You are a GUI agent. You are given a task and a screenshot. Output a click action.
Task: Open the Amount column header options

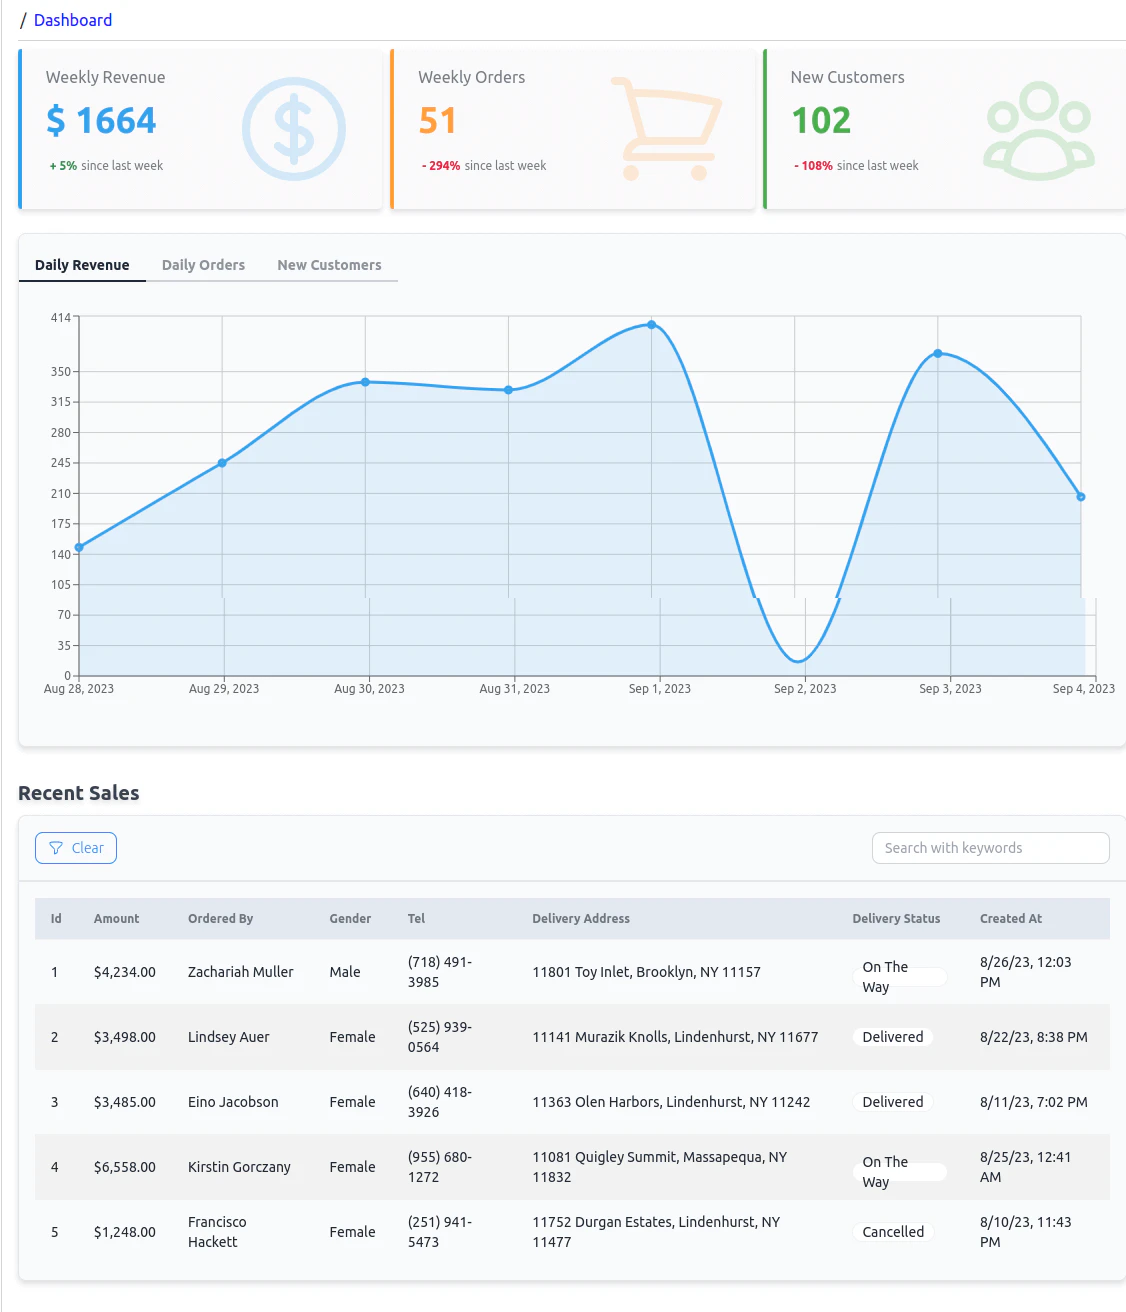116,918
